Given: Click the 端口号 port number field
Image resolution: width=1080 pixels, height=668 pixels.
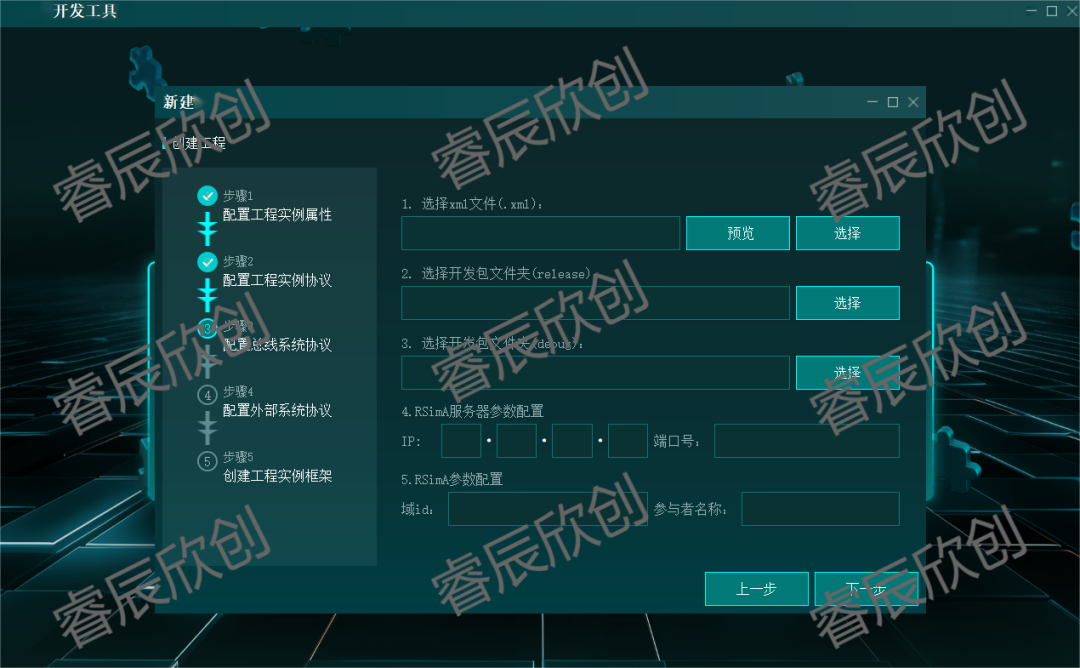Looking at the screenshot, I should coord(806,441).
